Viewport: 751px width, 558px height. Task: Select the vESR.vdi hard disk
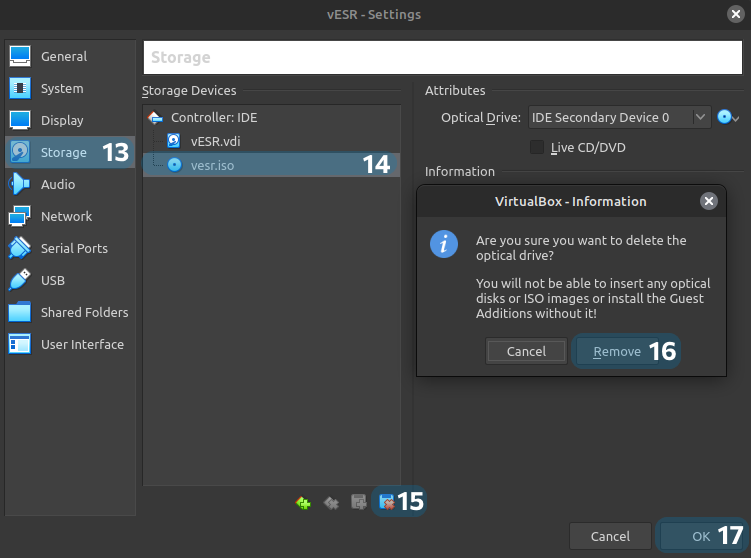click(x=215, y=141)
